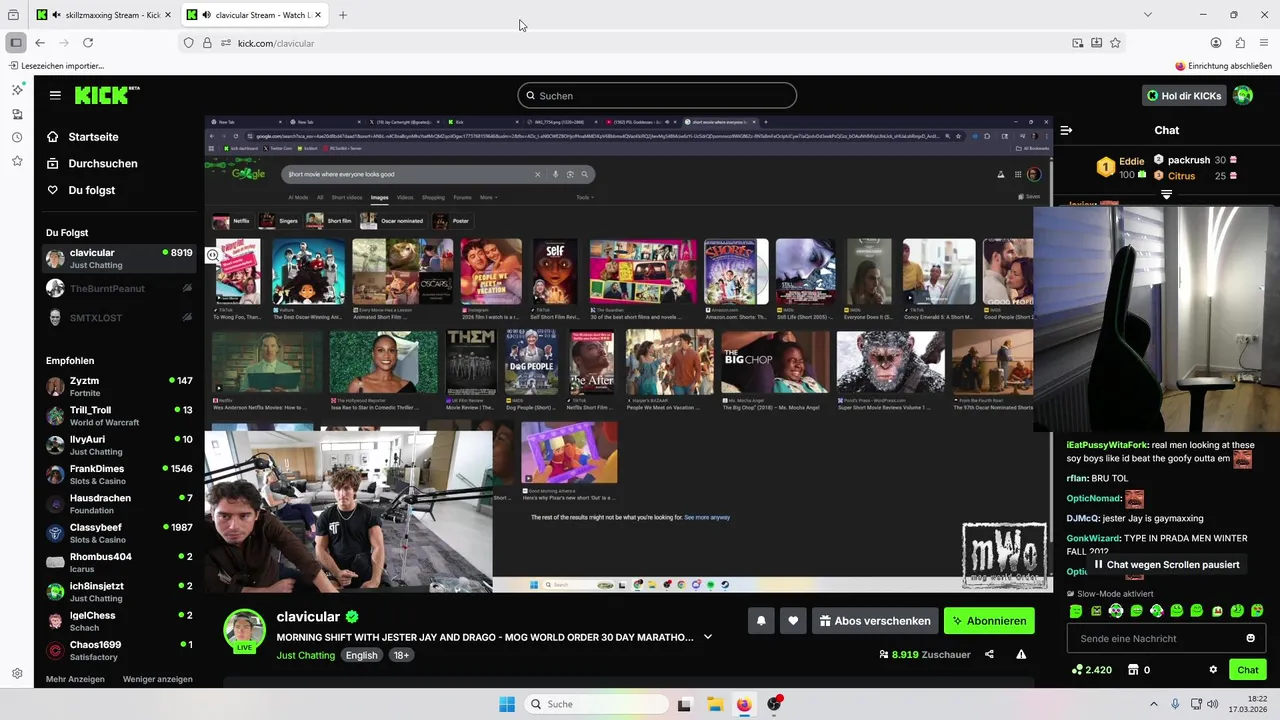
Task: Expand the stream title details chevron
Action: tap(708, 637)
